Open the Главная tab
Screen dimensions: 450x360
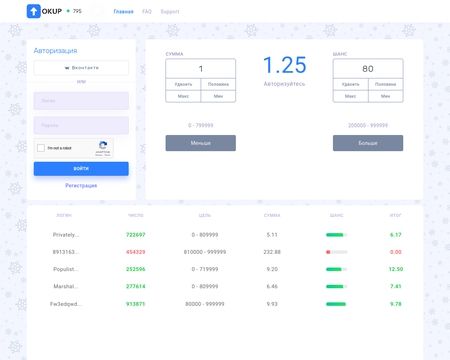(123, 12)
